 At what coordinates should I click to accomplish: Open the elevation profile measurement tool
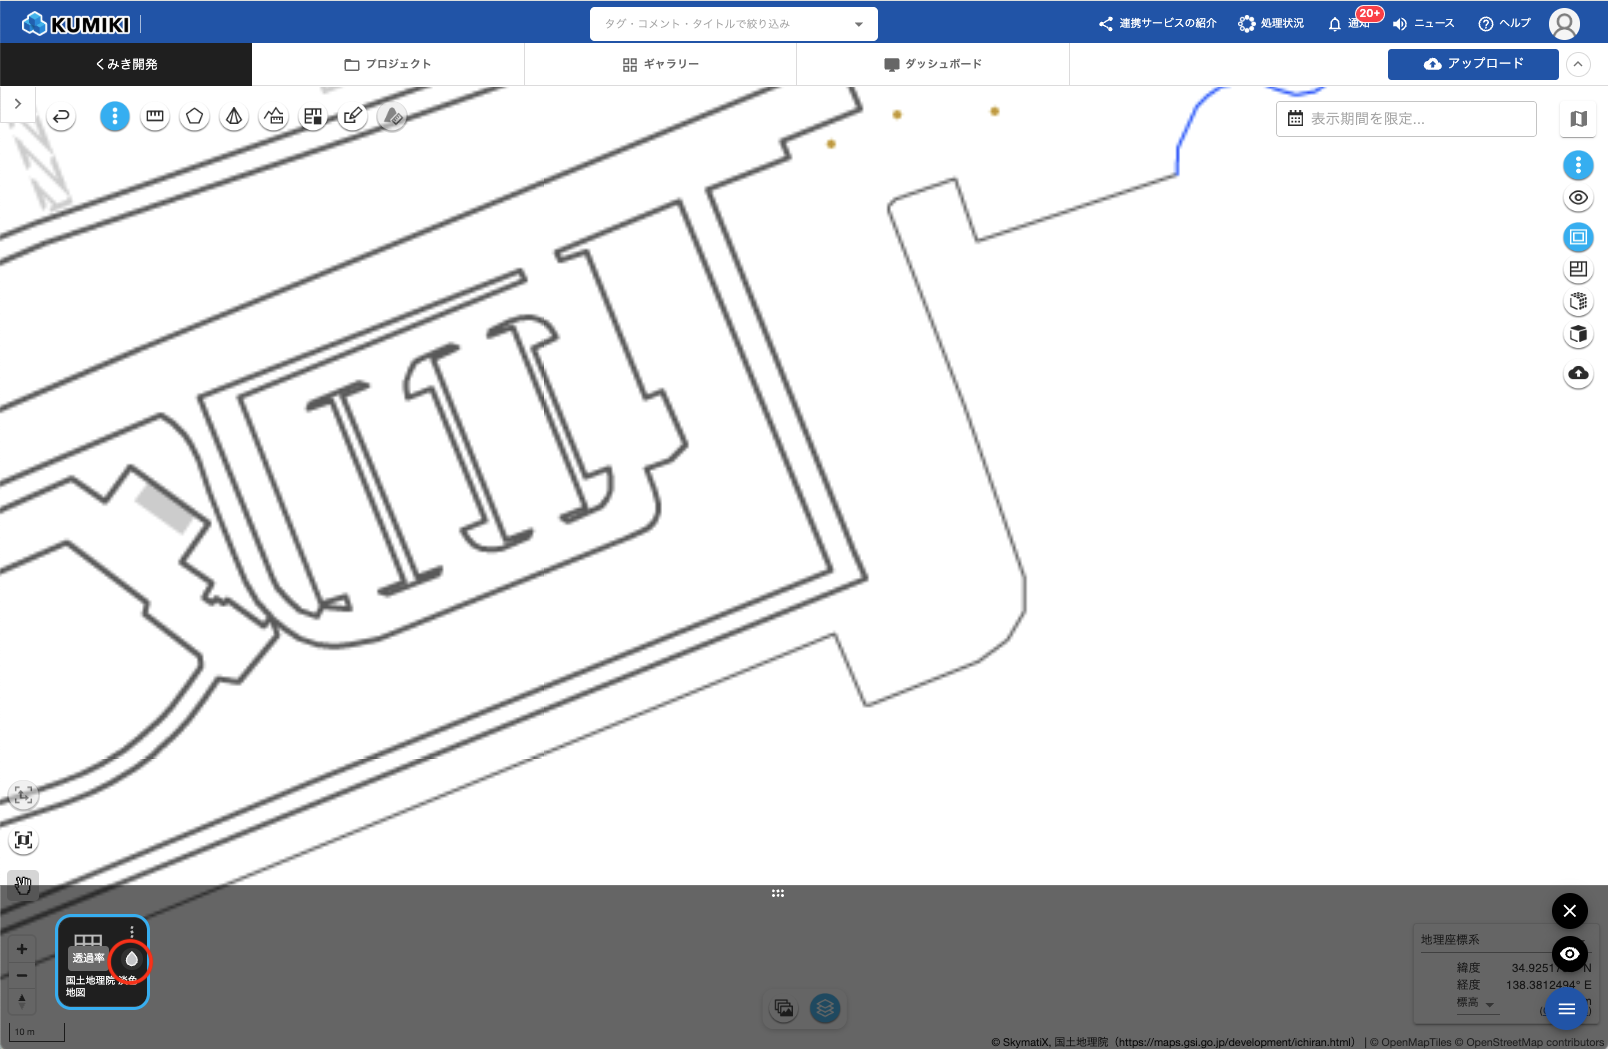click(x=274, y=117)
